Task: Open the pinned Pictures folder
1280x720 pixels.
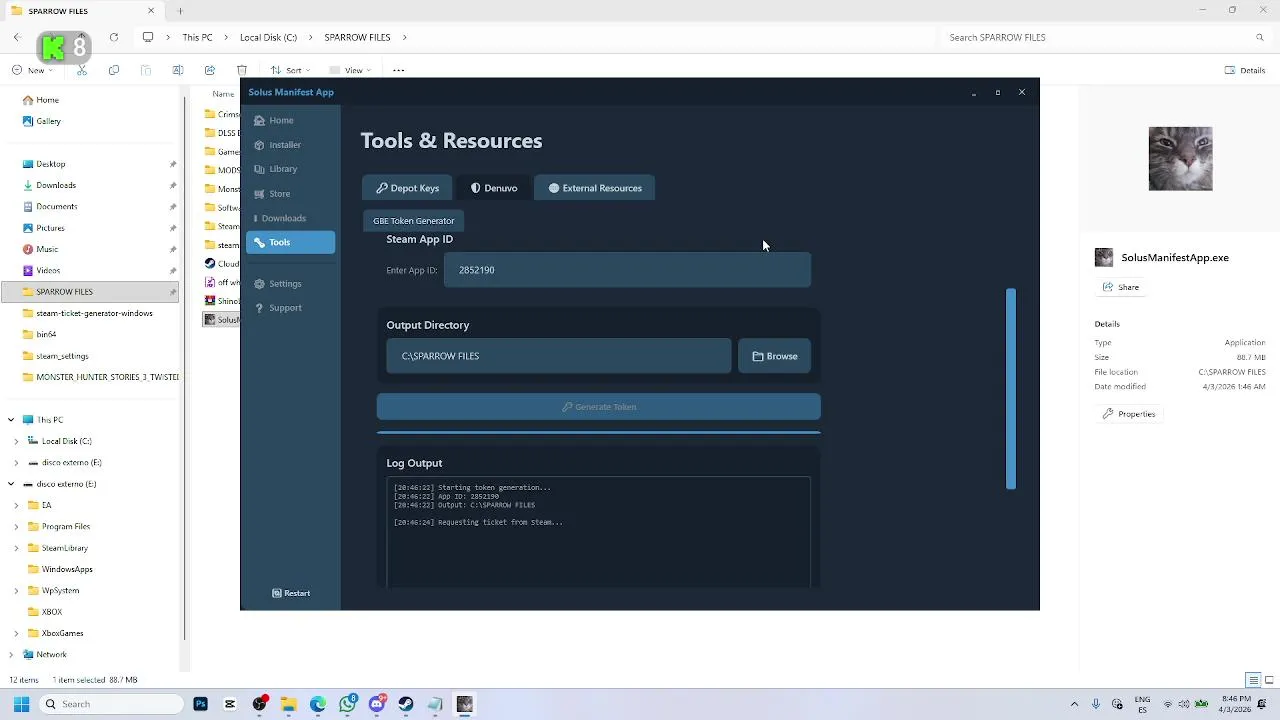Action: [x=50, y=228]
